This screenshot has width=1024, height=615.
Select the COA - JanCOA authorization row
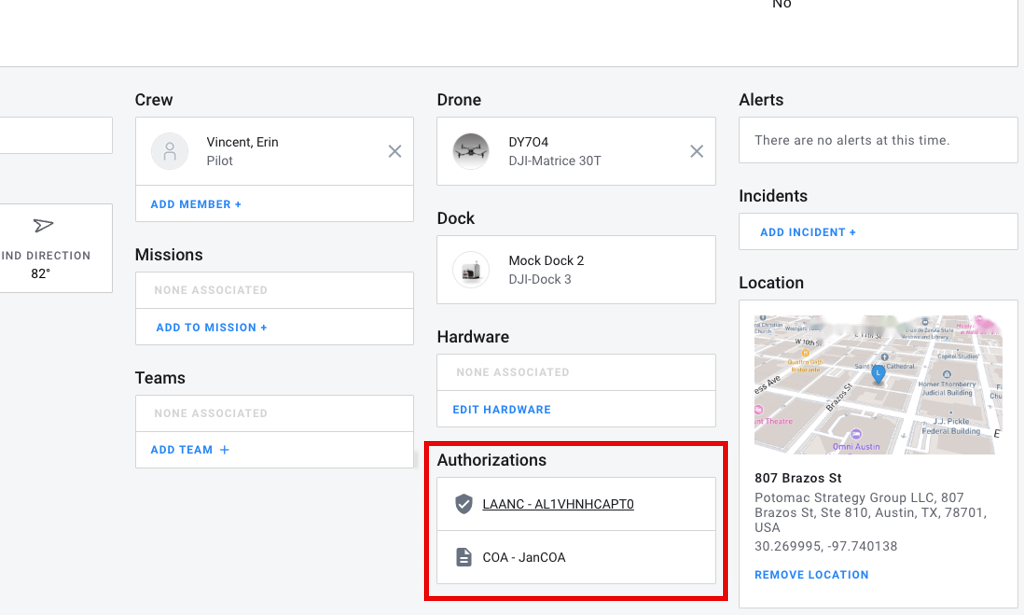(576, 558)
